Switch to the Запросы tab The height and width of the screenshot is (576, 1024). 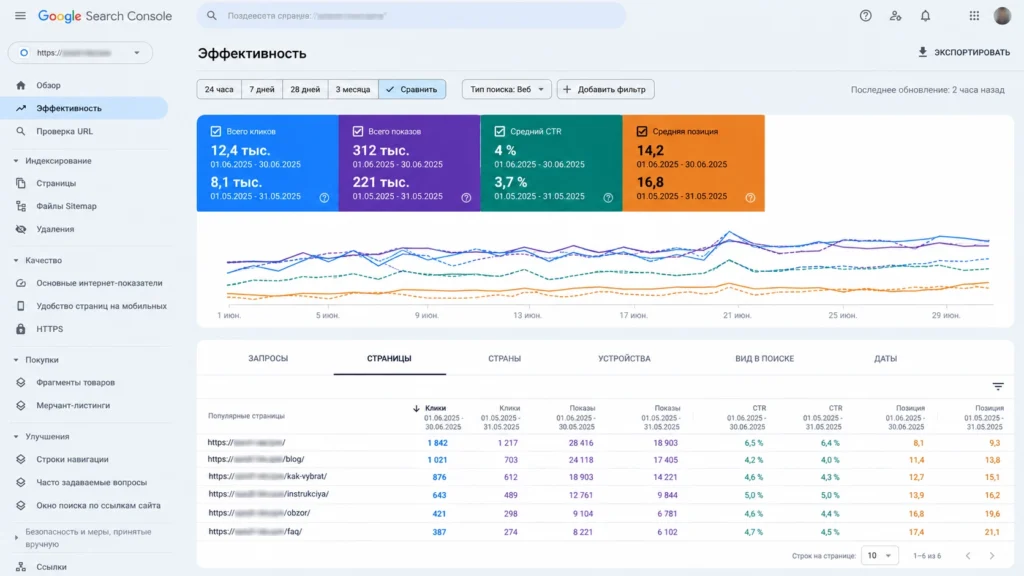coord(268,359)
